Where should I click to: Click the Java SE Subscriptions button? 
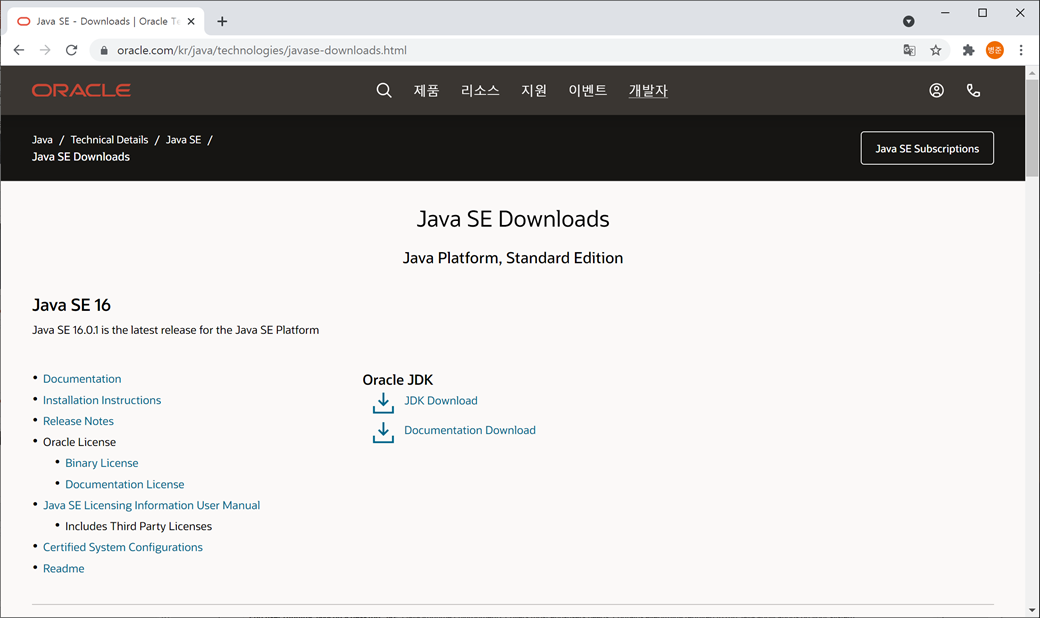(927, 148)
